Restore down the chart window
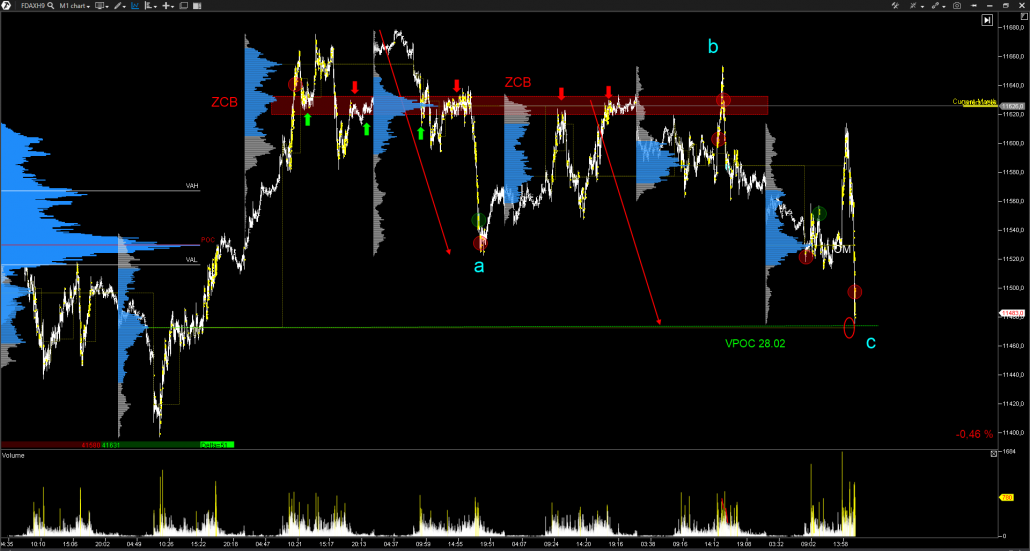The image size is (1030, 551). point(1006,5)
